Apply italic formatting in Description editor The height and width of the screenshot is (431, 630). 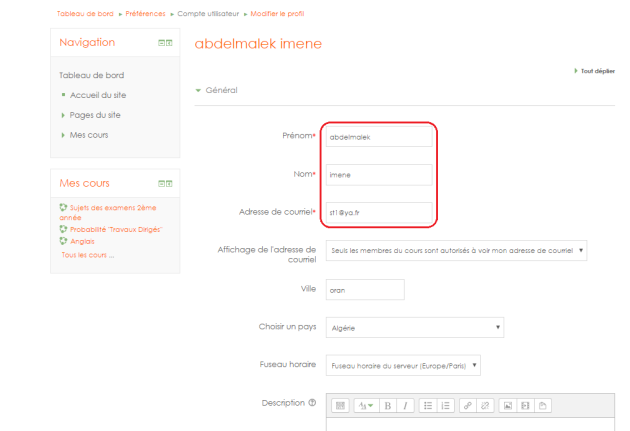tap(405, 406)
